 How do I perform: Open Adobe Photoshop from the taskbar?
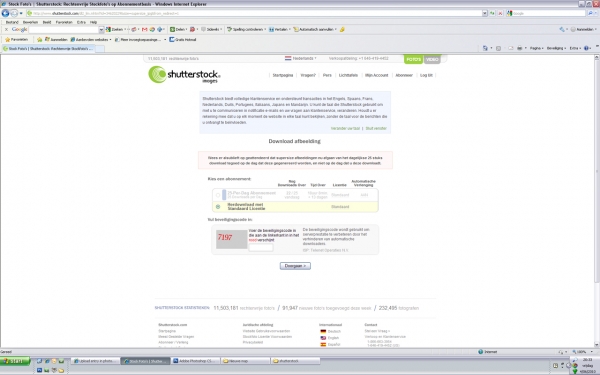tap(195, 361)
